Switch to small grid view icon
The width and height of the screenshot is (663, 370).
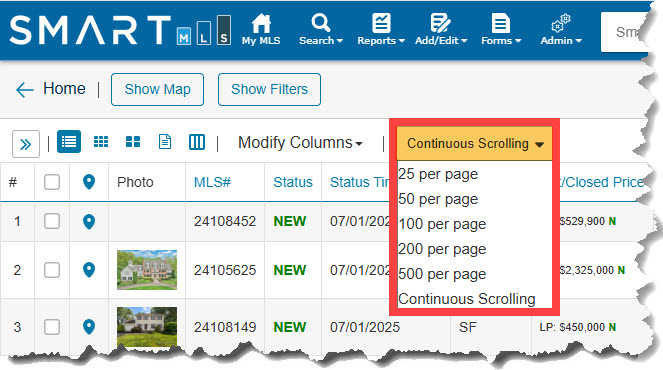[x=101, y=142]
